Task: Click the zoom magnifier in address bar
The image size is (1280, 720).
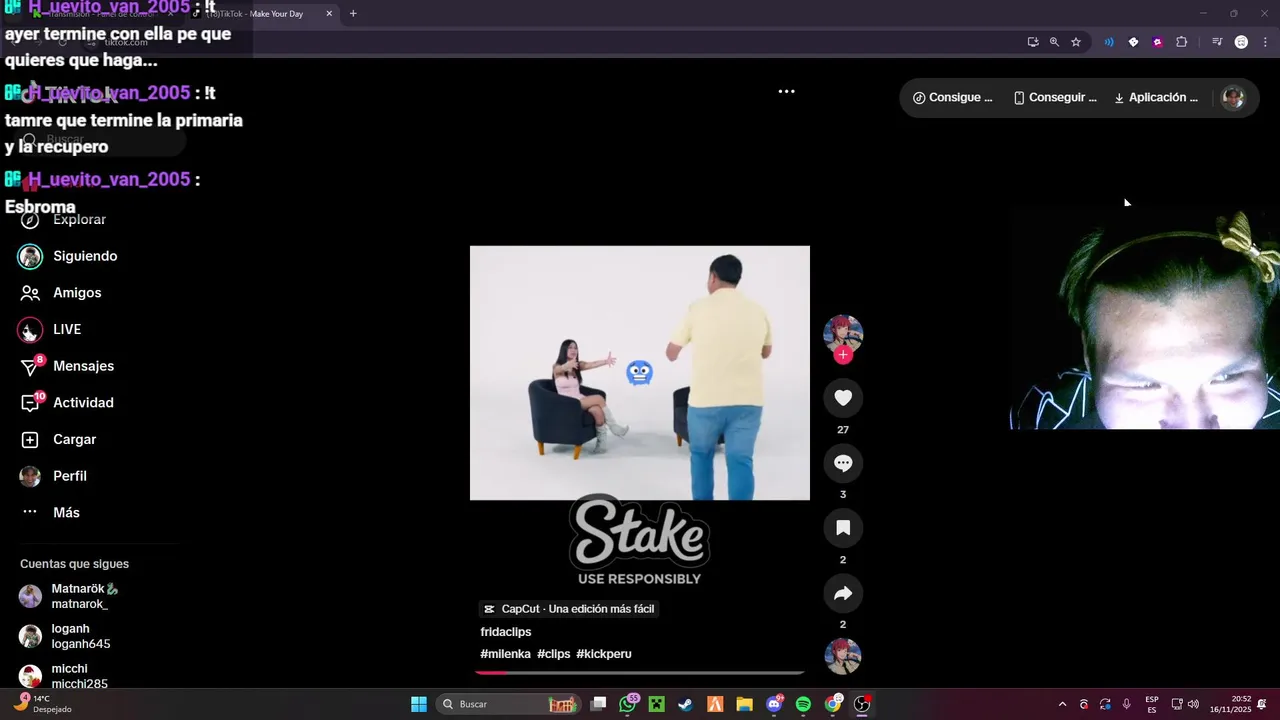Action: point(1054,42)
